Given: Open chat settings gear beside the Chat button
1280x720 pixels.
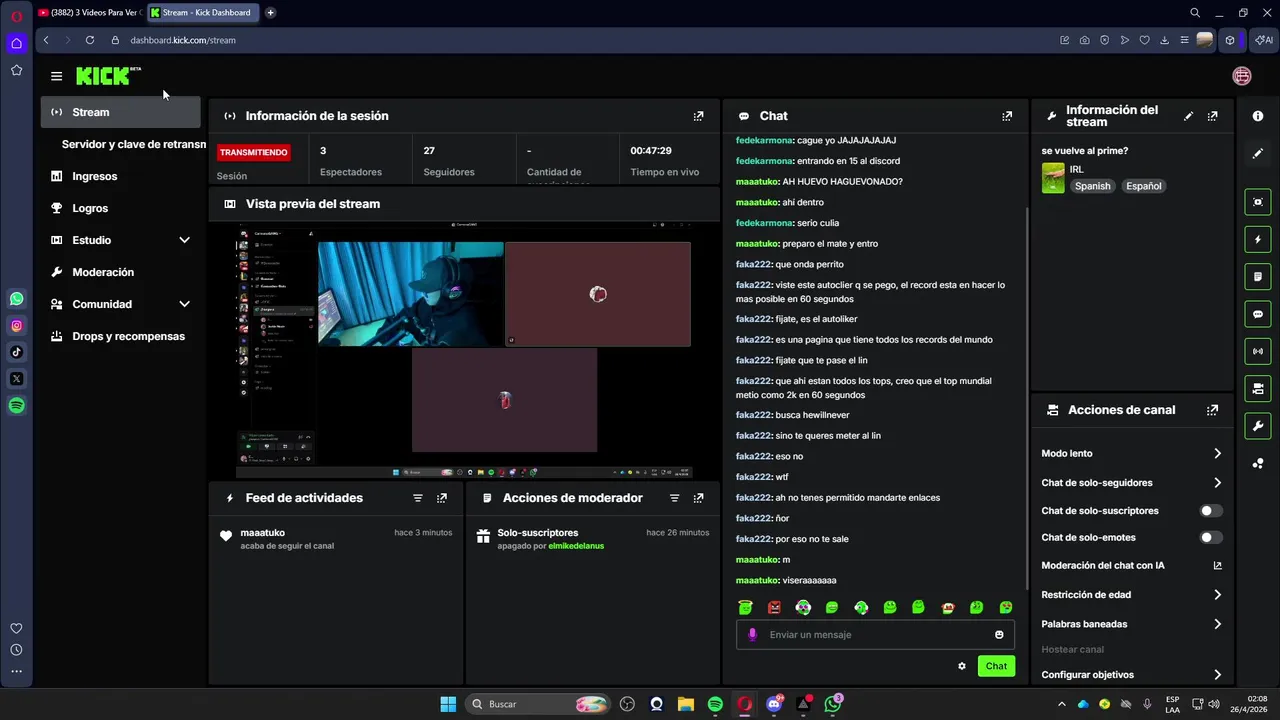Looking at the screenshot, I should (x=962, y=666).
